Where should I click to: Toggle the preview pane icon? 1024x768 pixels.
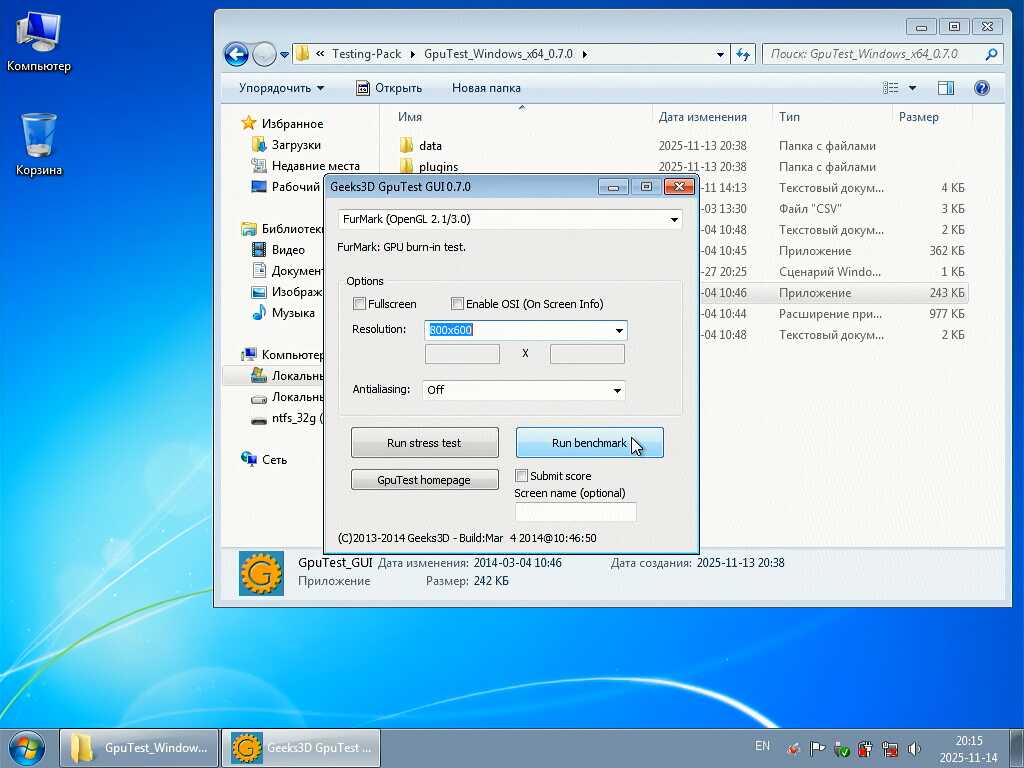(x=945, y=88)
